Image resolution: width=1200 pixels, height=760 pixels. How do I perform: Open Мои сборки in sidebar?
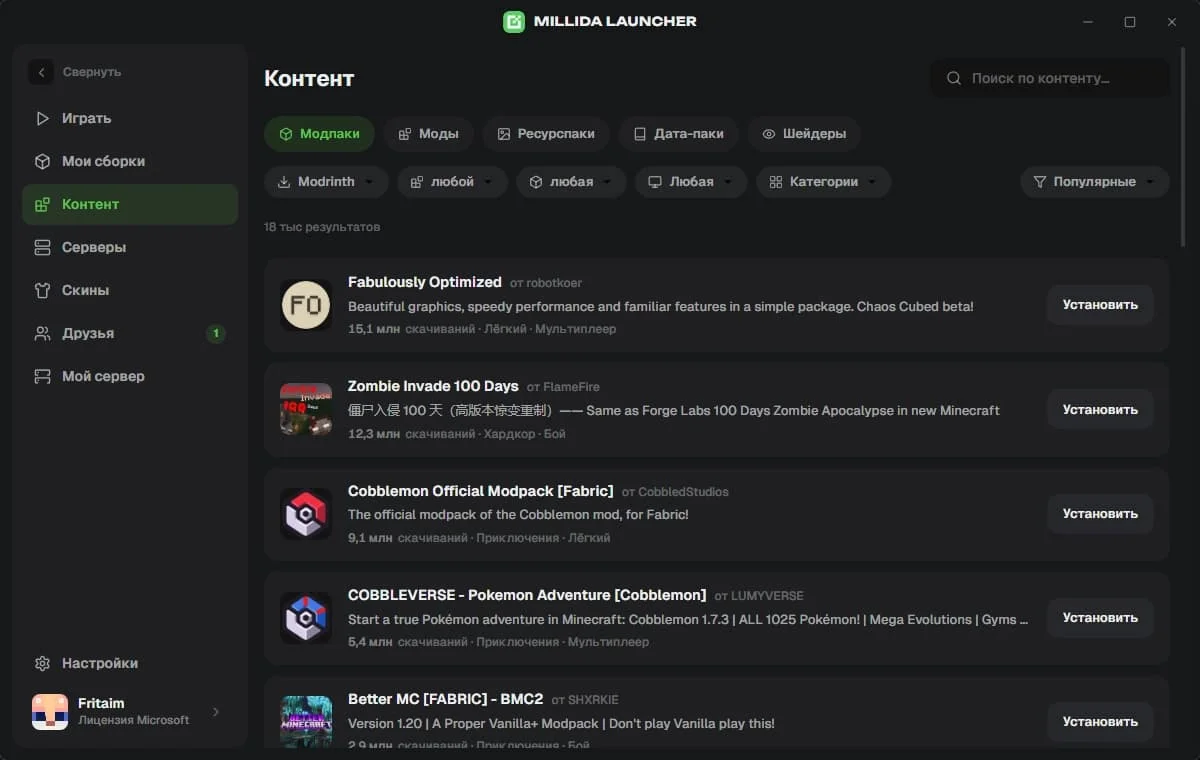(130, 161)
